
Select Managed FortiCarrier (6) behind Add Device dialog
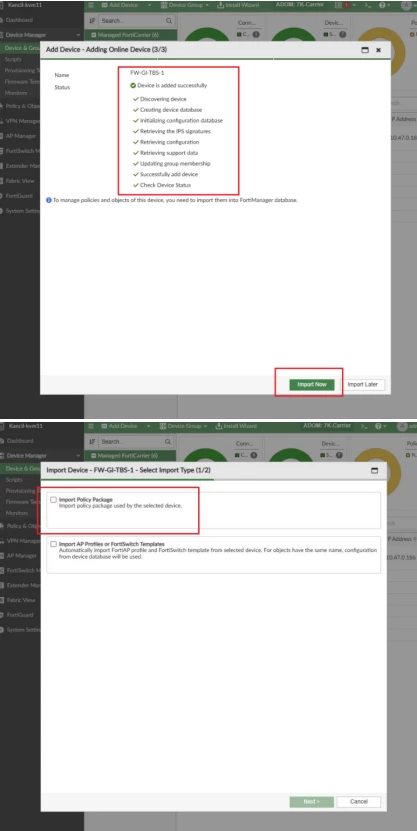130,35
